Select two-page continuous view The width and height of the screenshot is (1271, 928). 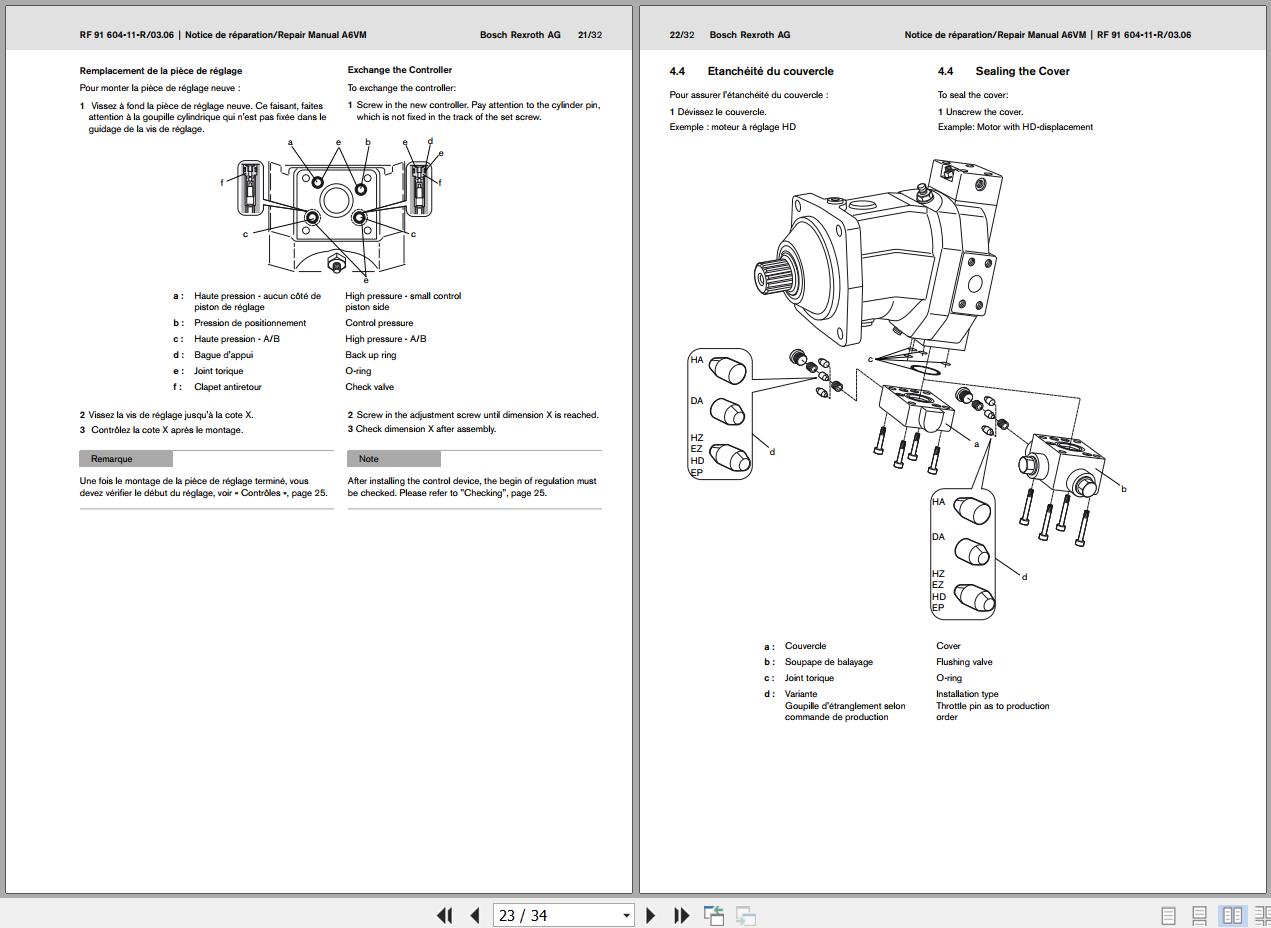[x=1262, y=915]
